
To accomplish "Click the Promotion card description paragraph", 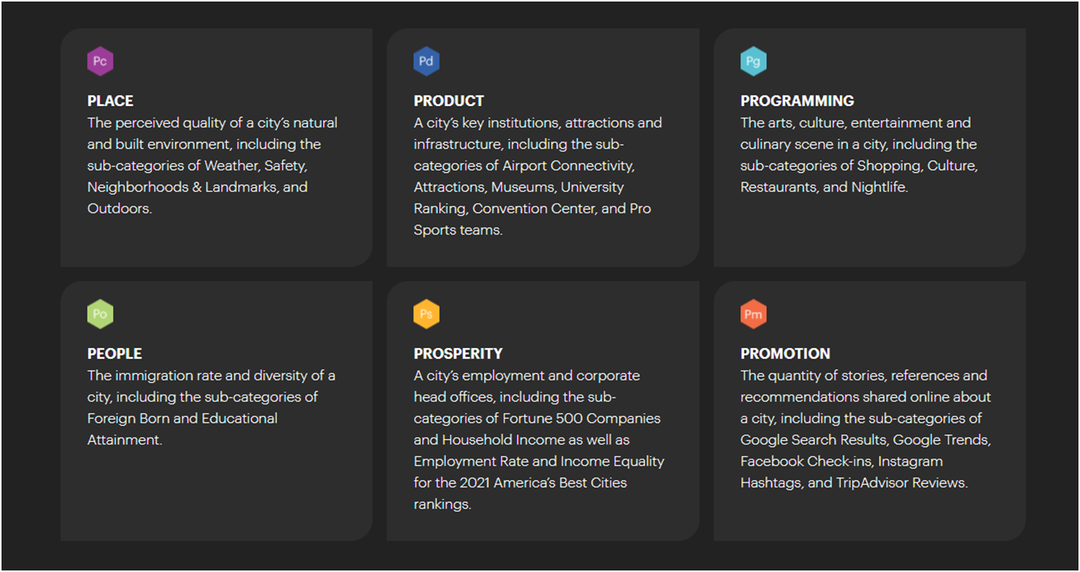I will click(866, 429).
